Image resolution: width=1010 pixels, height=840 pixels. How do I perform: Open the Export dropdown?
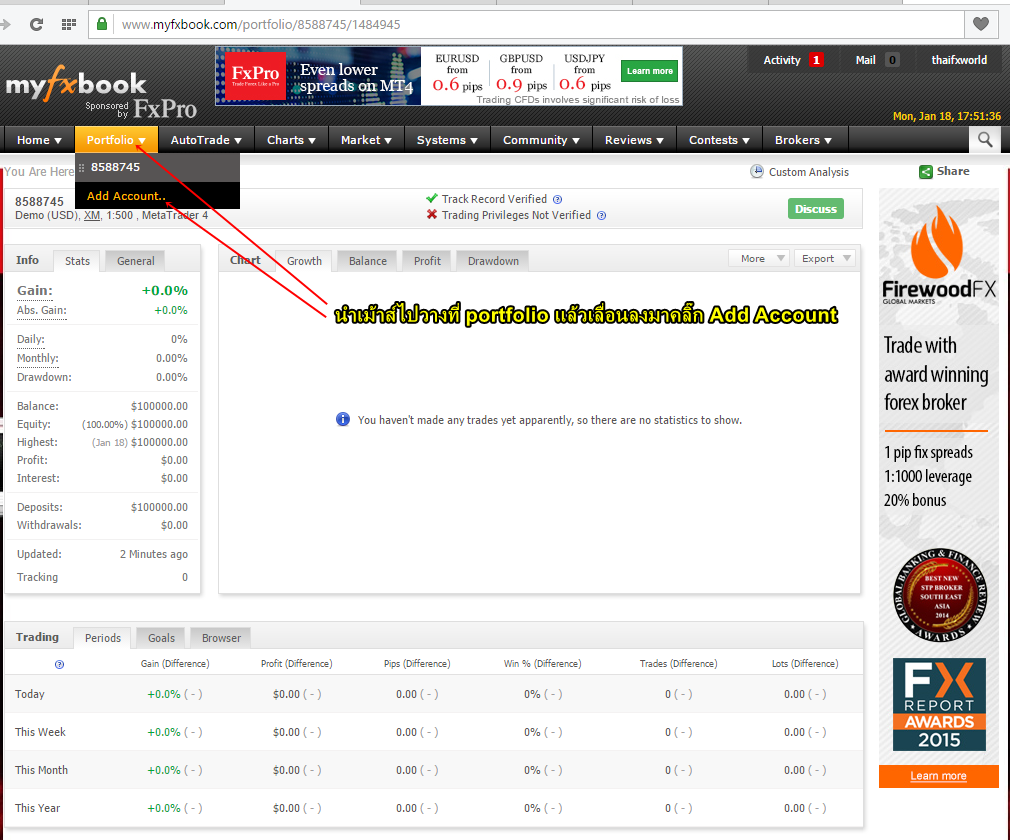(x=824, y=258)
